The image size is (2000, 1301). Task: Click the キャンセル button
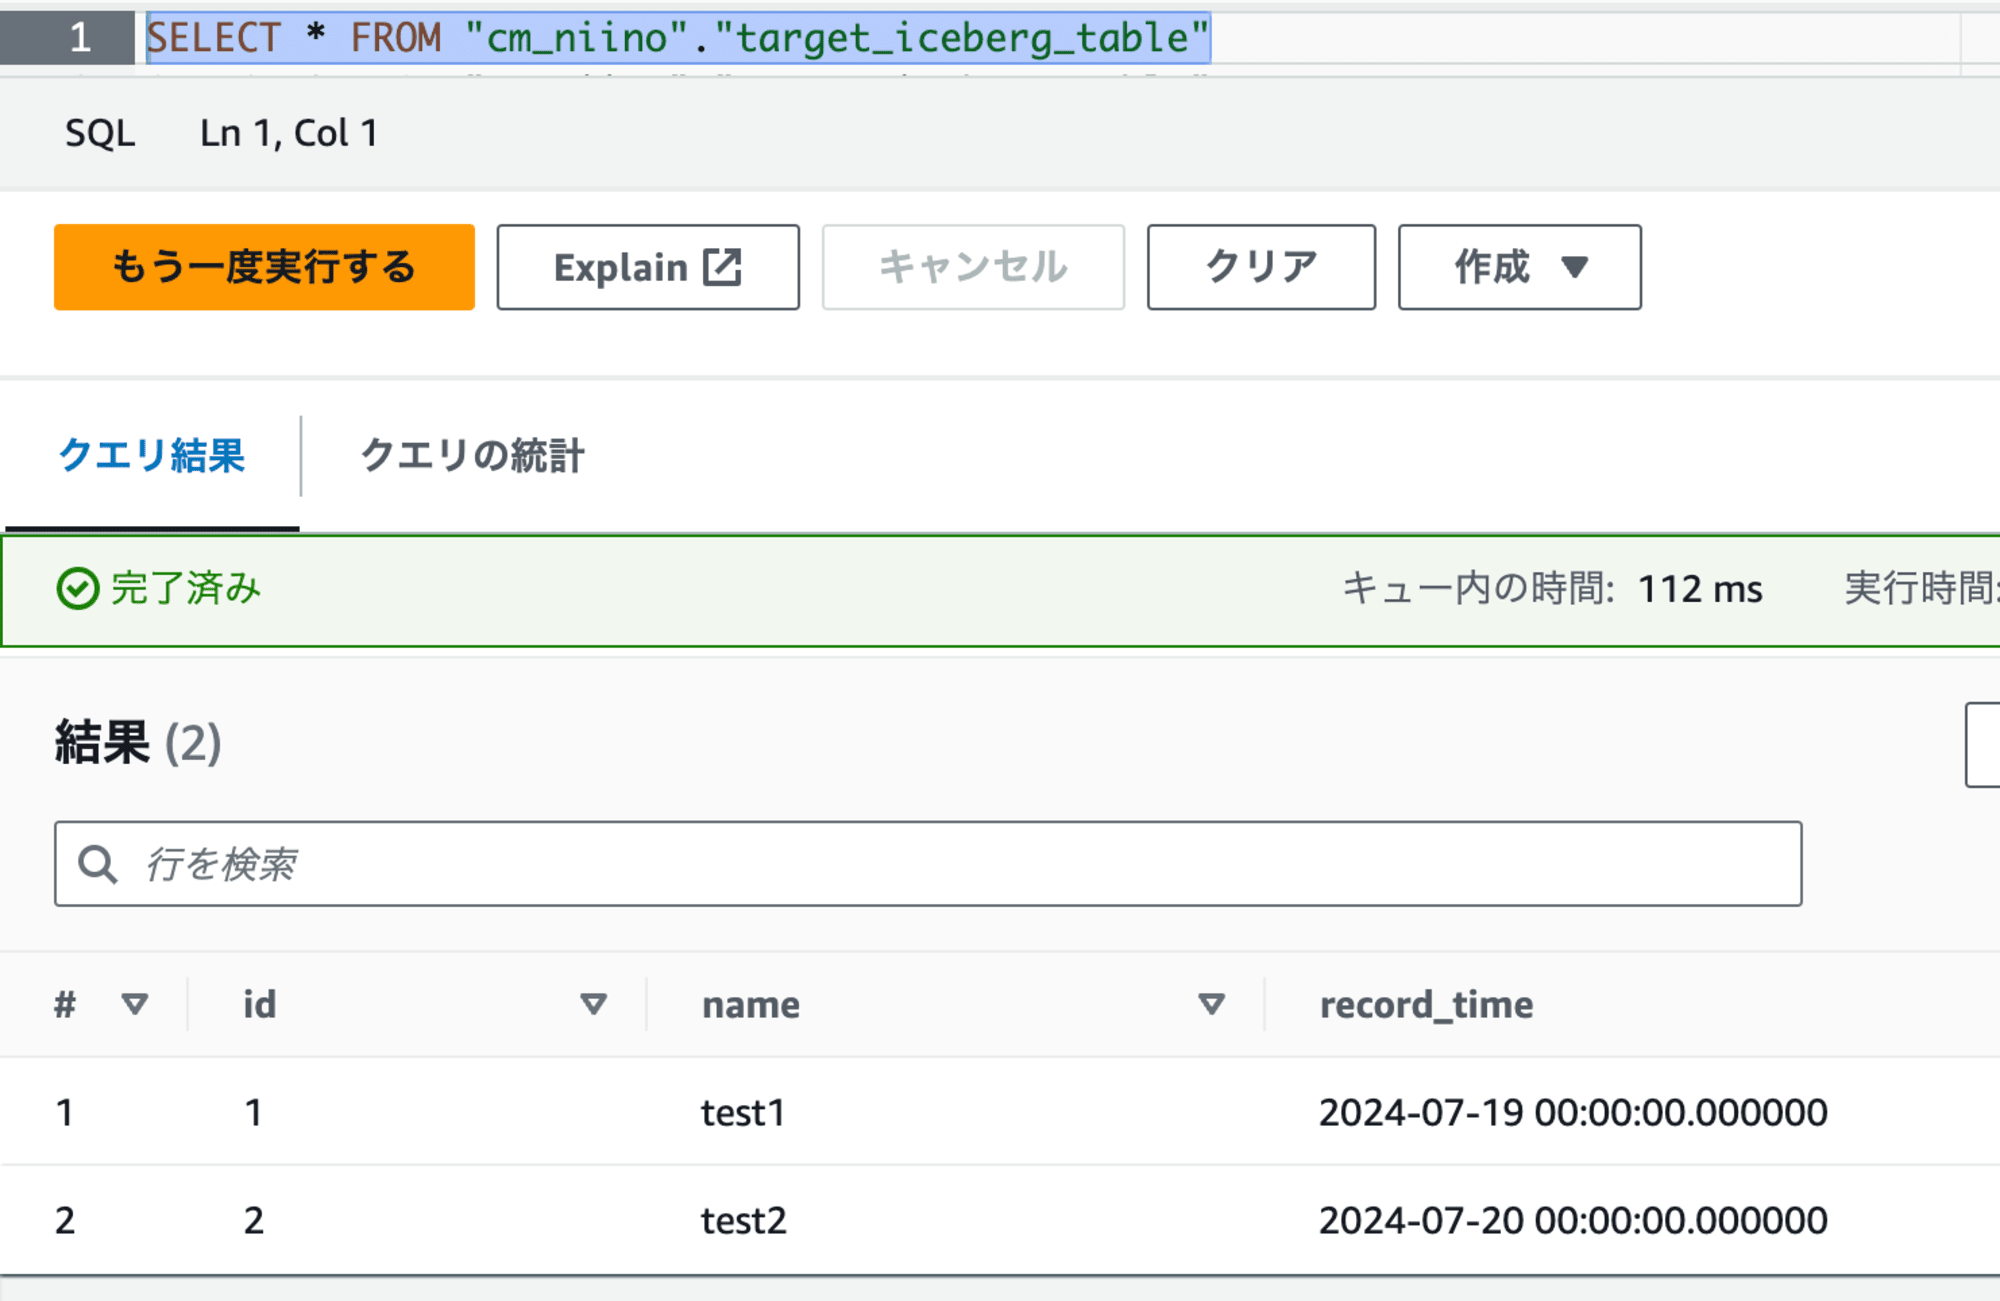(x=973, y=267)
